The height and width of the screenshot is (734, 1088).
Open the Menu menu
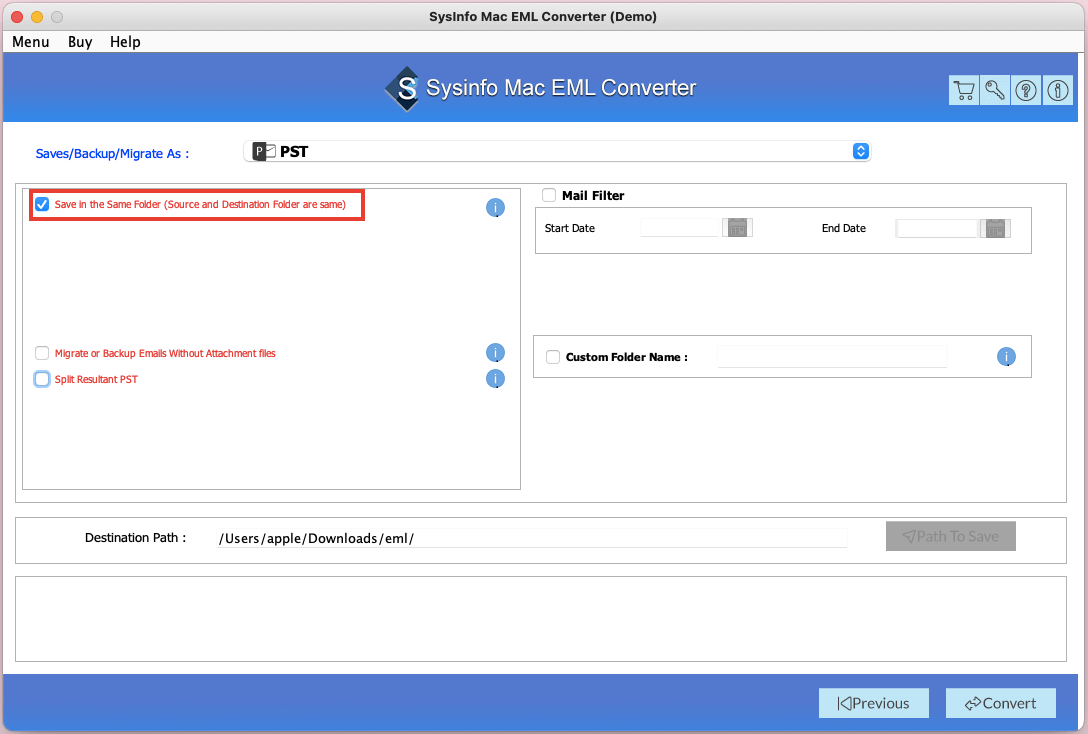[x=31, y=42]
